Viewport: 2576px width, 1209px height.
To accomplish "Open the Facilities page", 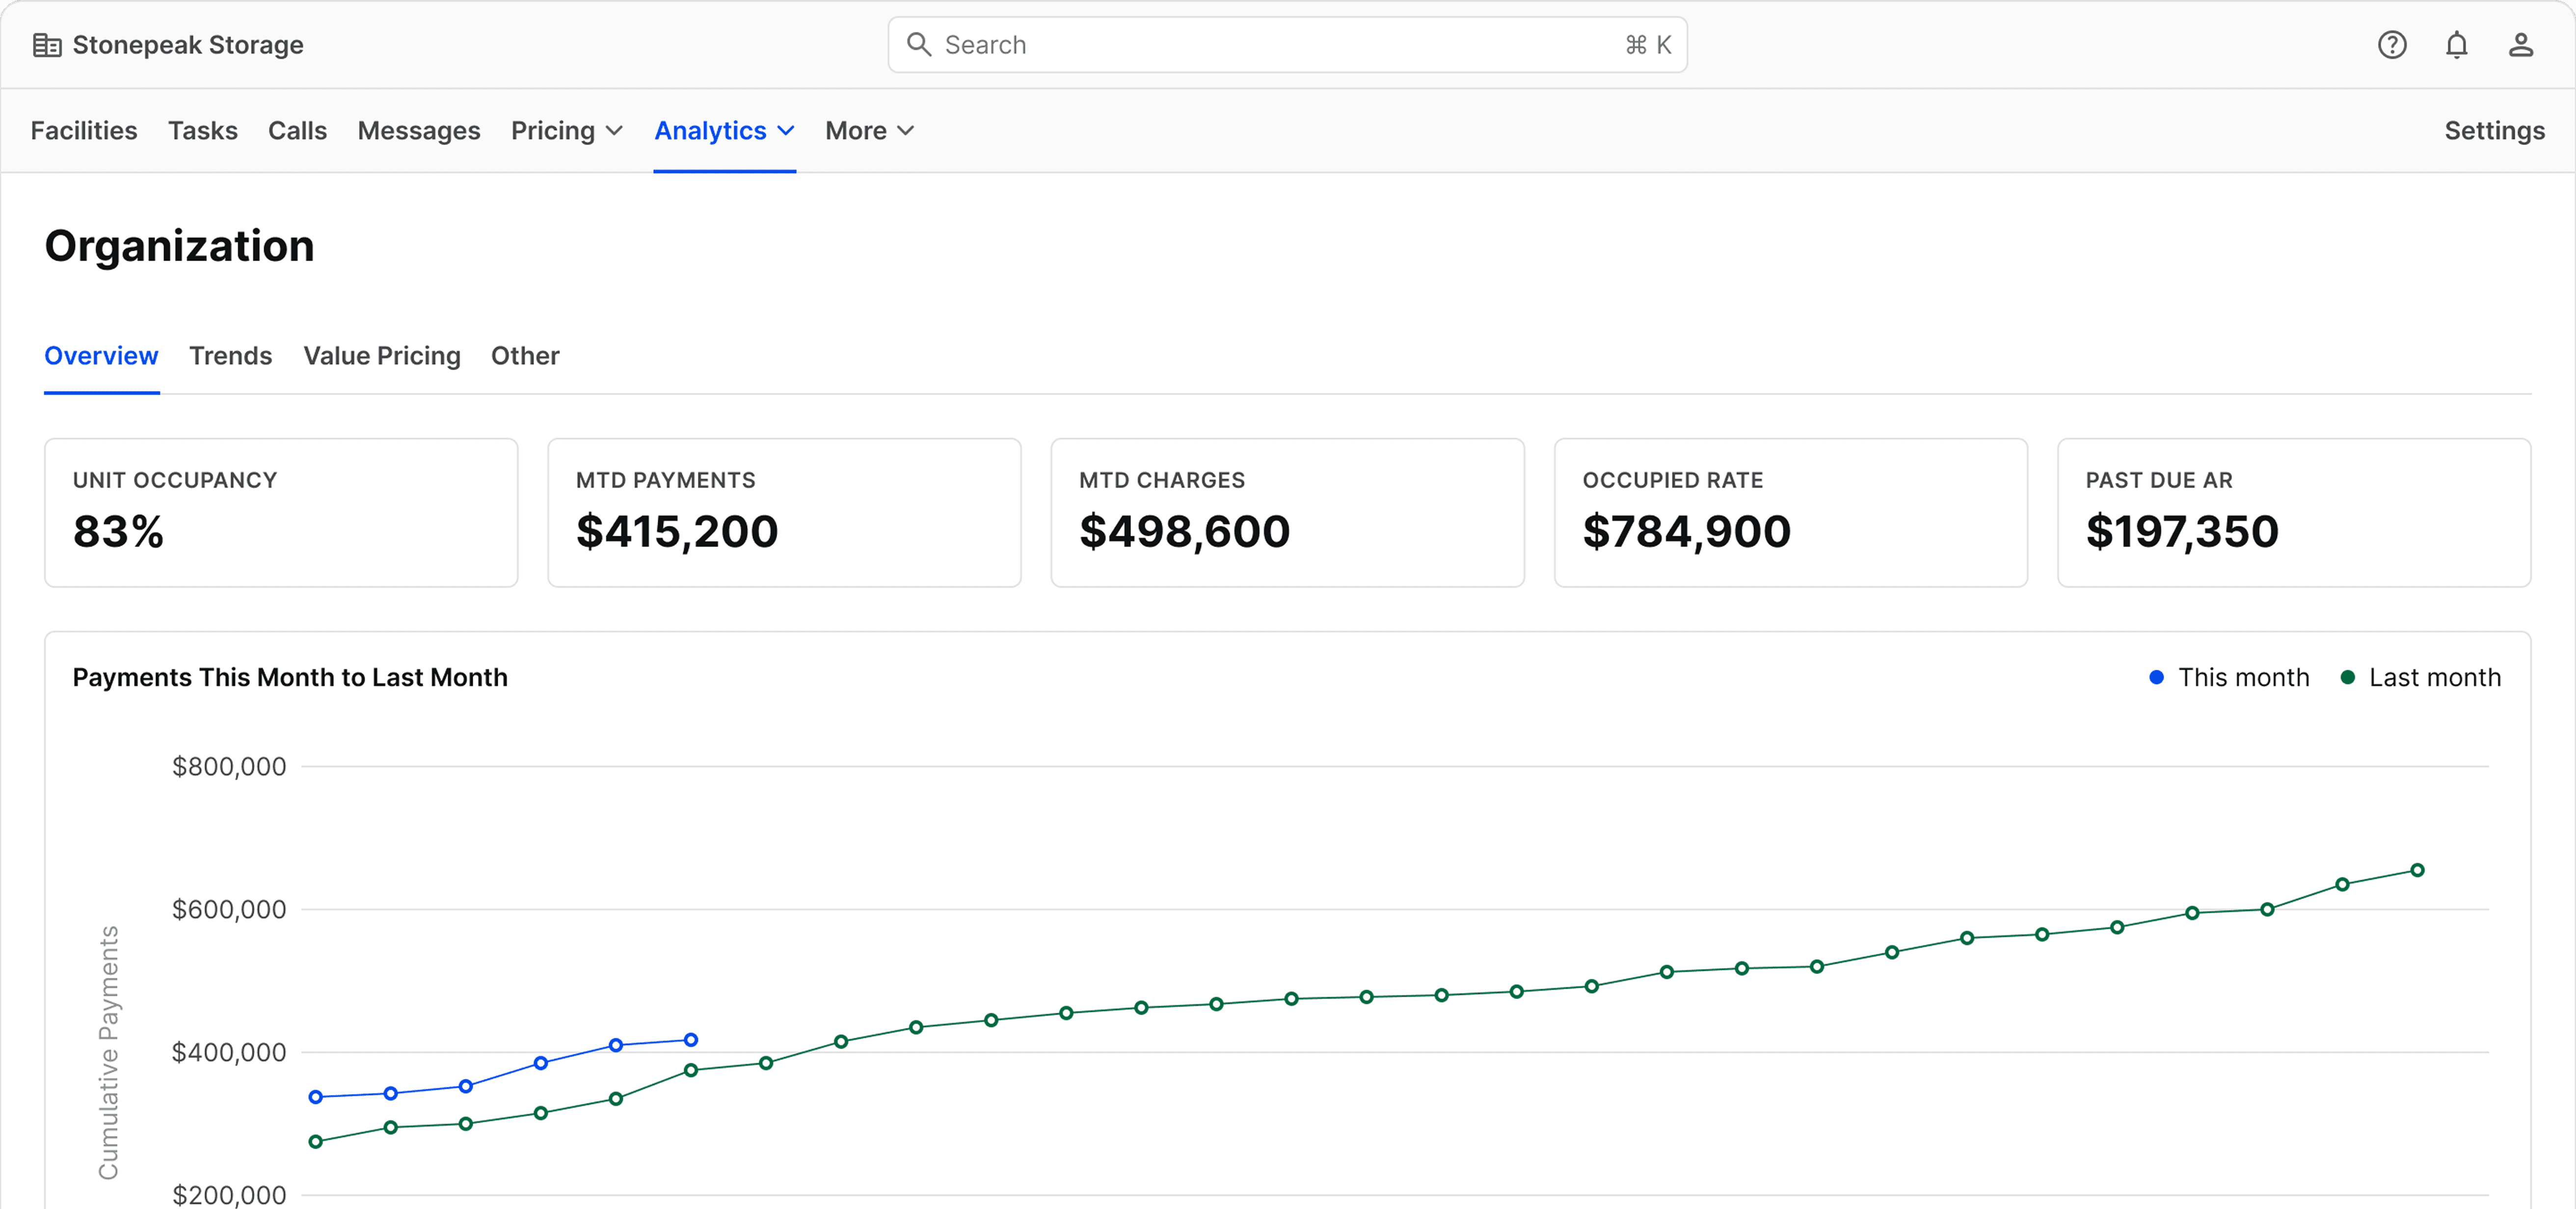I will (84, 131).
